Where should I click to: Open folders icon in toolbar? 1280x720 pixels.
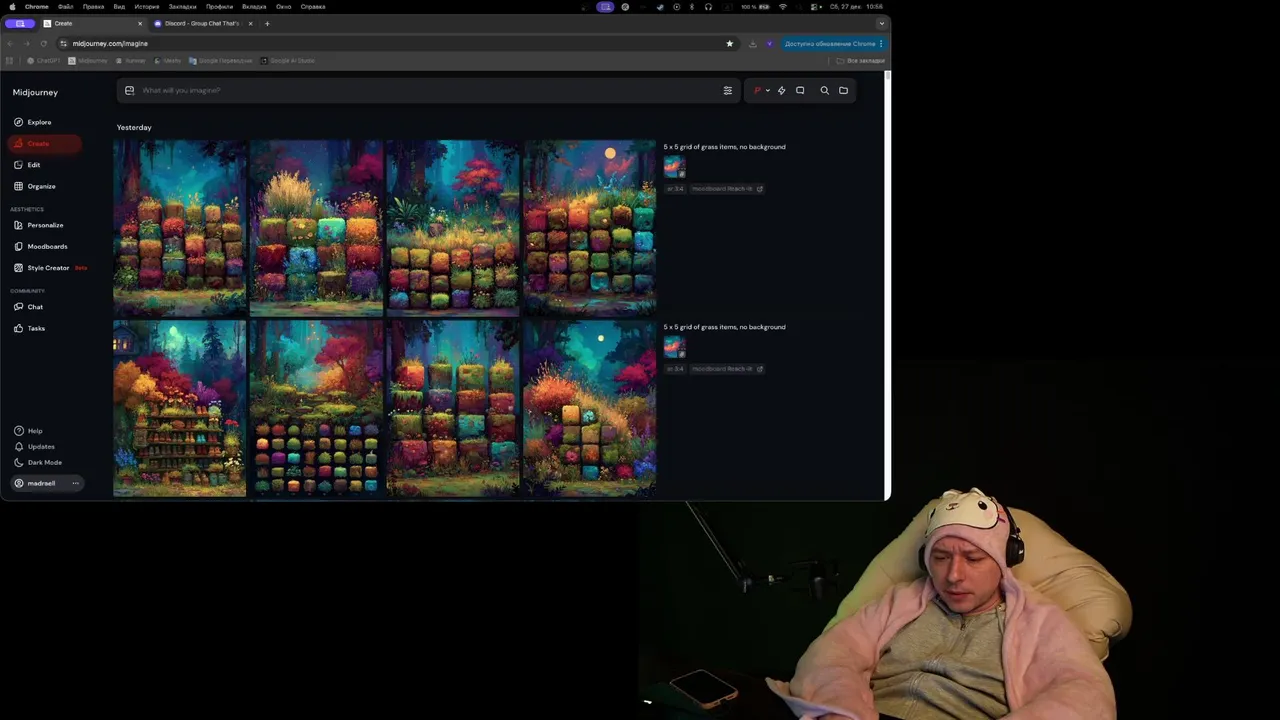(844, 90)
